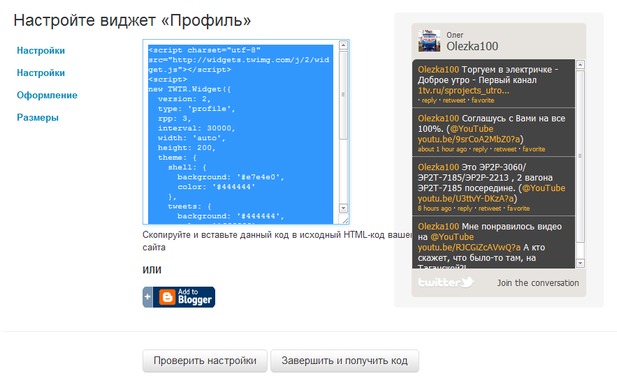The image size is (617, 385).
Task: Switch to the Размеры tab
Action: (x=37, y=118)
